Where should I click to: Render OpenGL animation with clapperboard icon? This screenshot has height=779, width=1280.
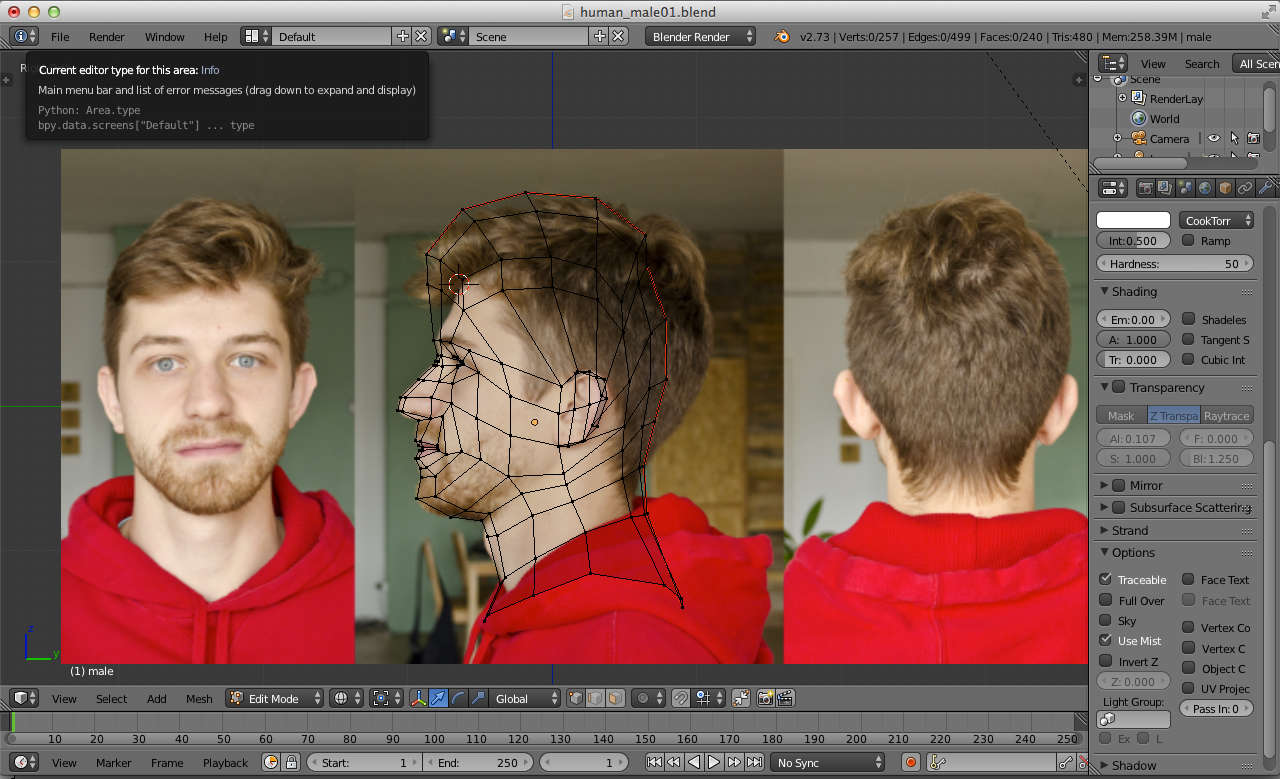[786, 698]
